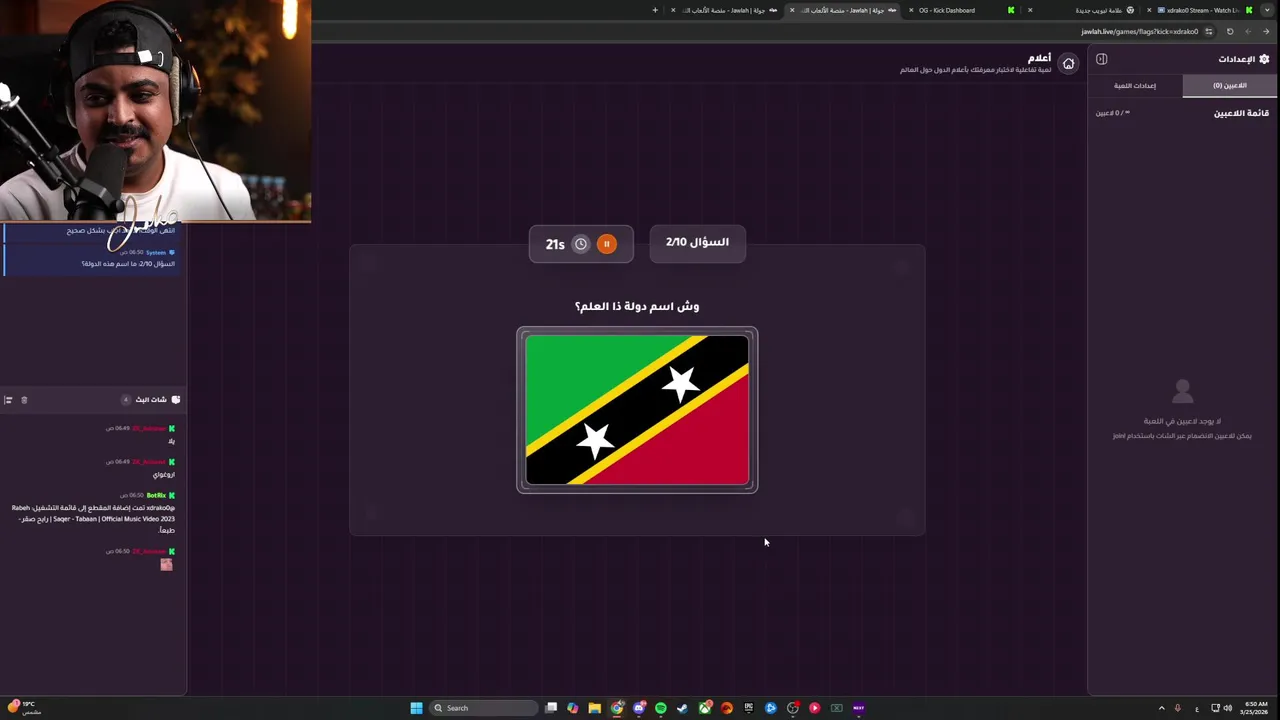This screenshot has width=1280, height=720.
Task: Close the علامة تبويب جديدة tab
Action: [1030, 10]
